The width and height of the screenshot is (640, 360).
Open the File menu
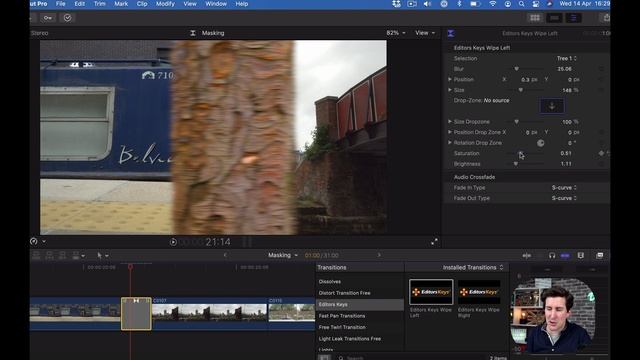60,4
